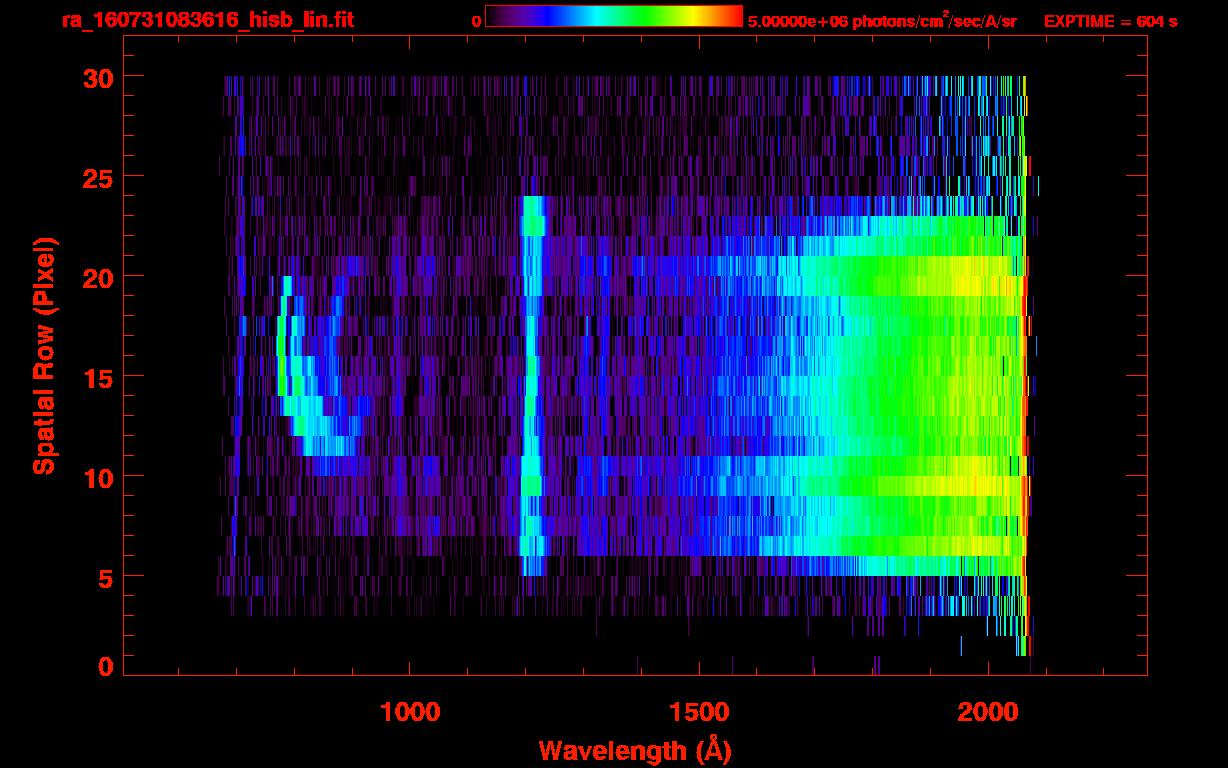Click the x-axis tick label 1500
This screenshot has width=1228, height=768.
[x=699, y=711]
